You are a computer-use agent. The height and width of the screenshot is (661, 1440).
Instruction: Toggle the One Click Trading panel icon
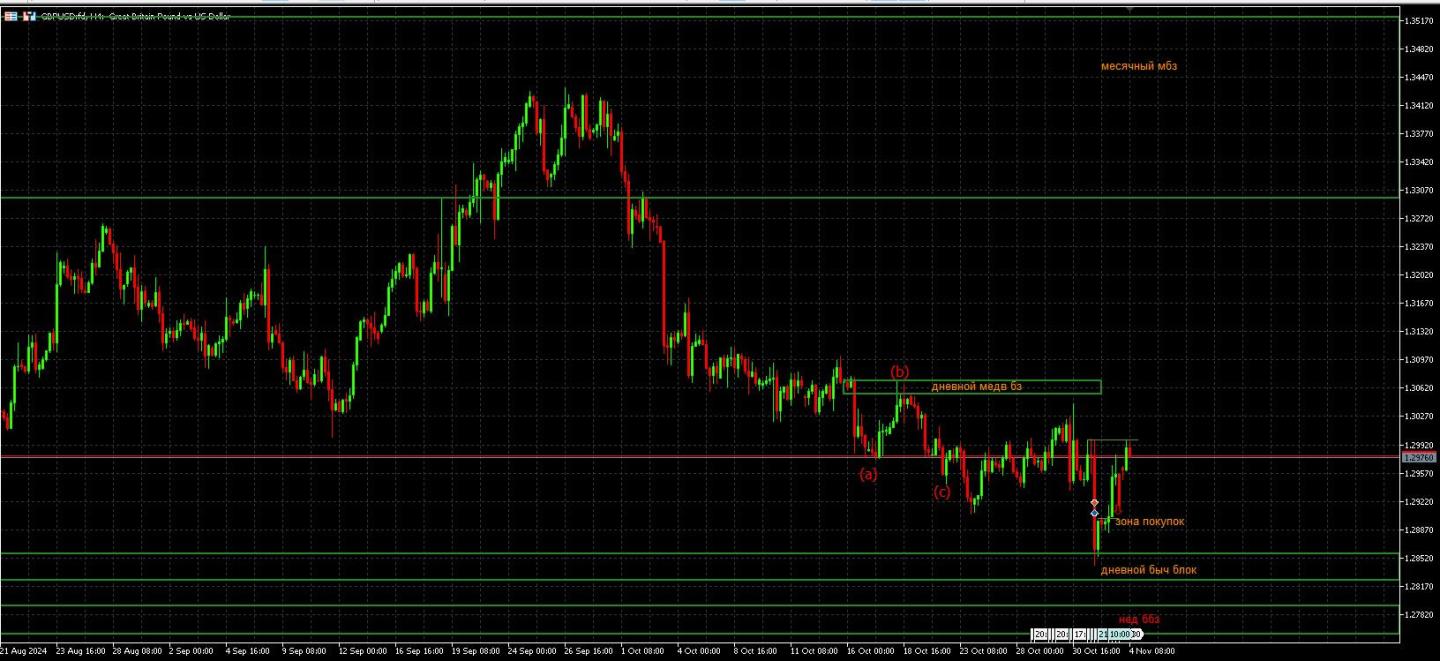29,17
